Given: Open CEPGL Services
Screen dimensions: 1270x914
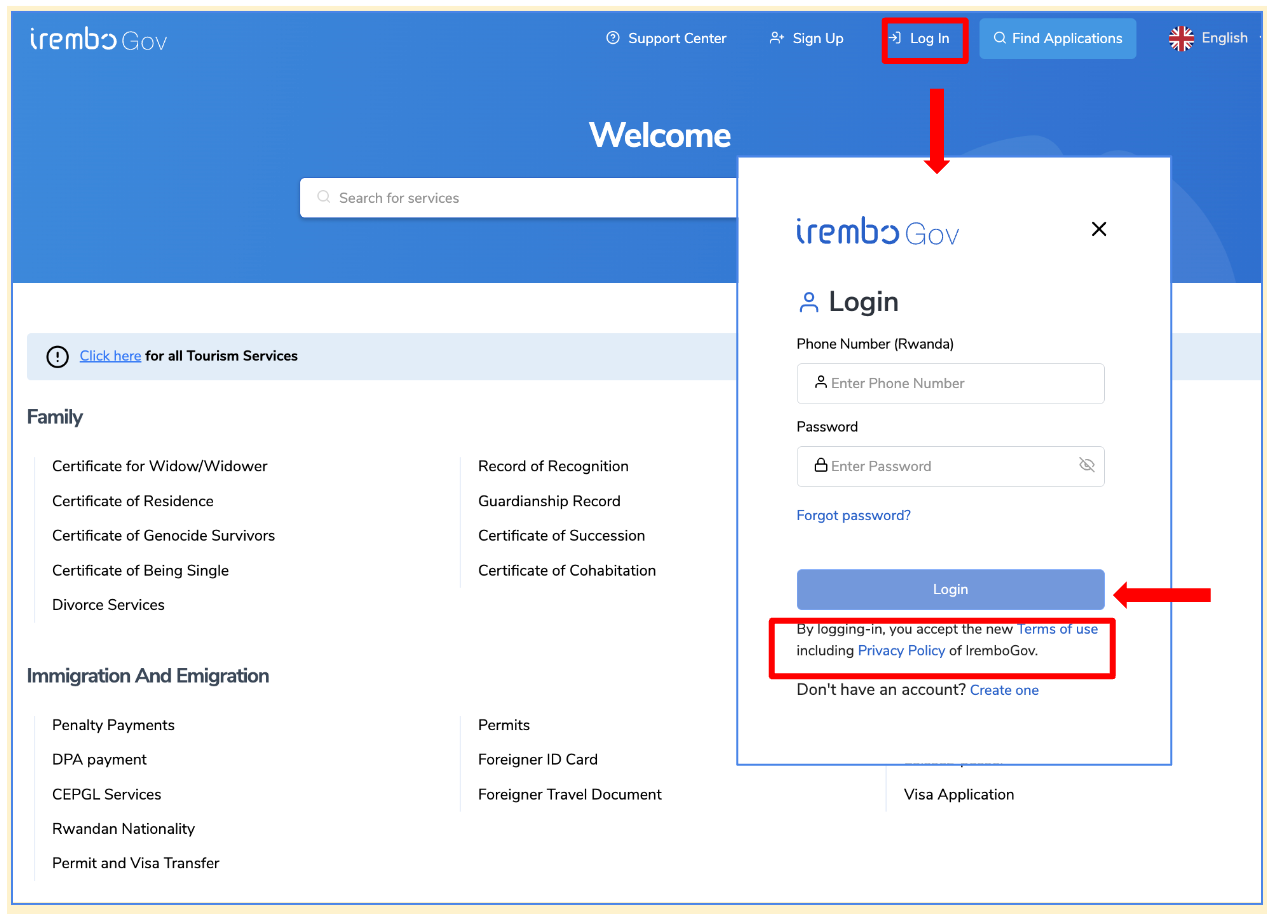Looking at the screenshot, I should [106, 794].
